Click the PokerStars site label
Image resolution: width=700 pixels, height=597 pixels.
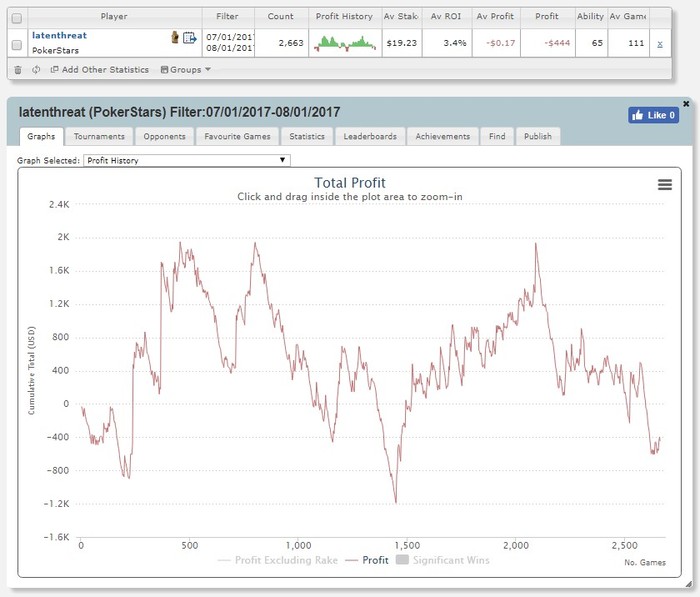coord(55,50)
